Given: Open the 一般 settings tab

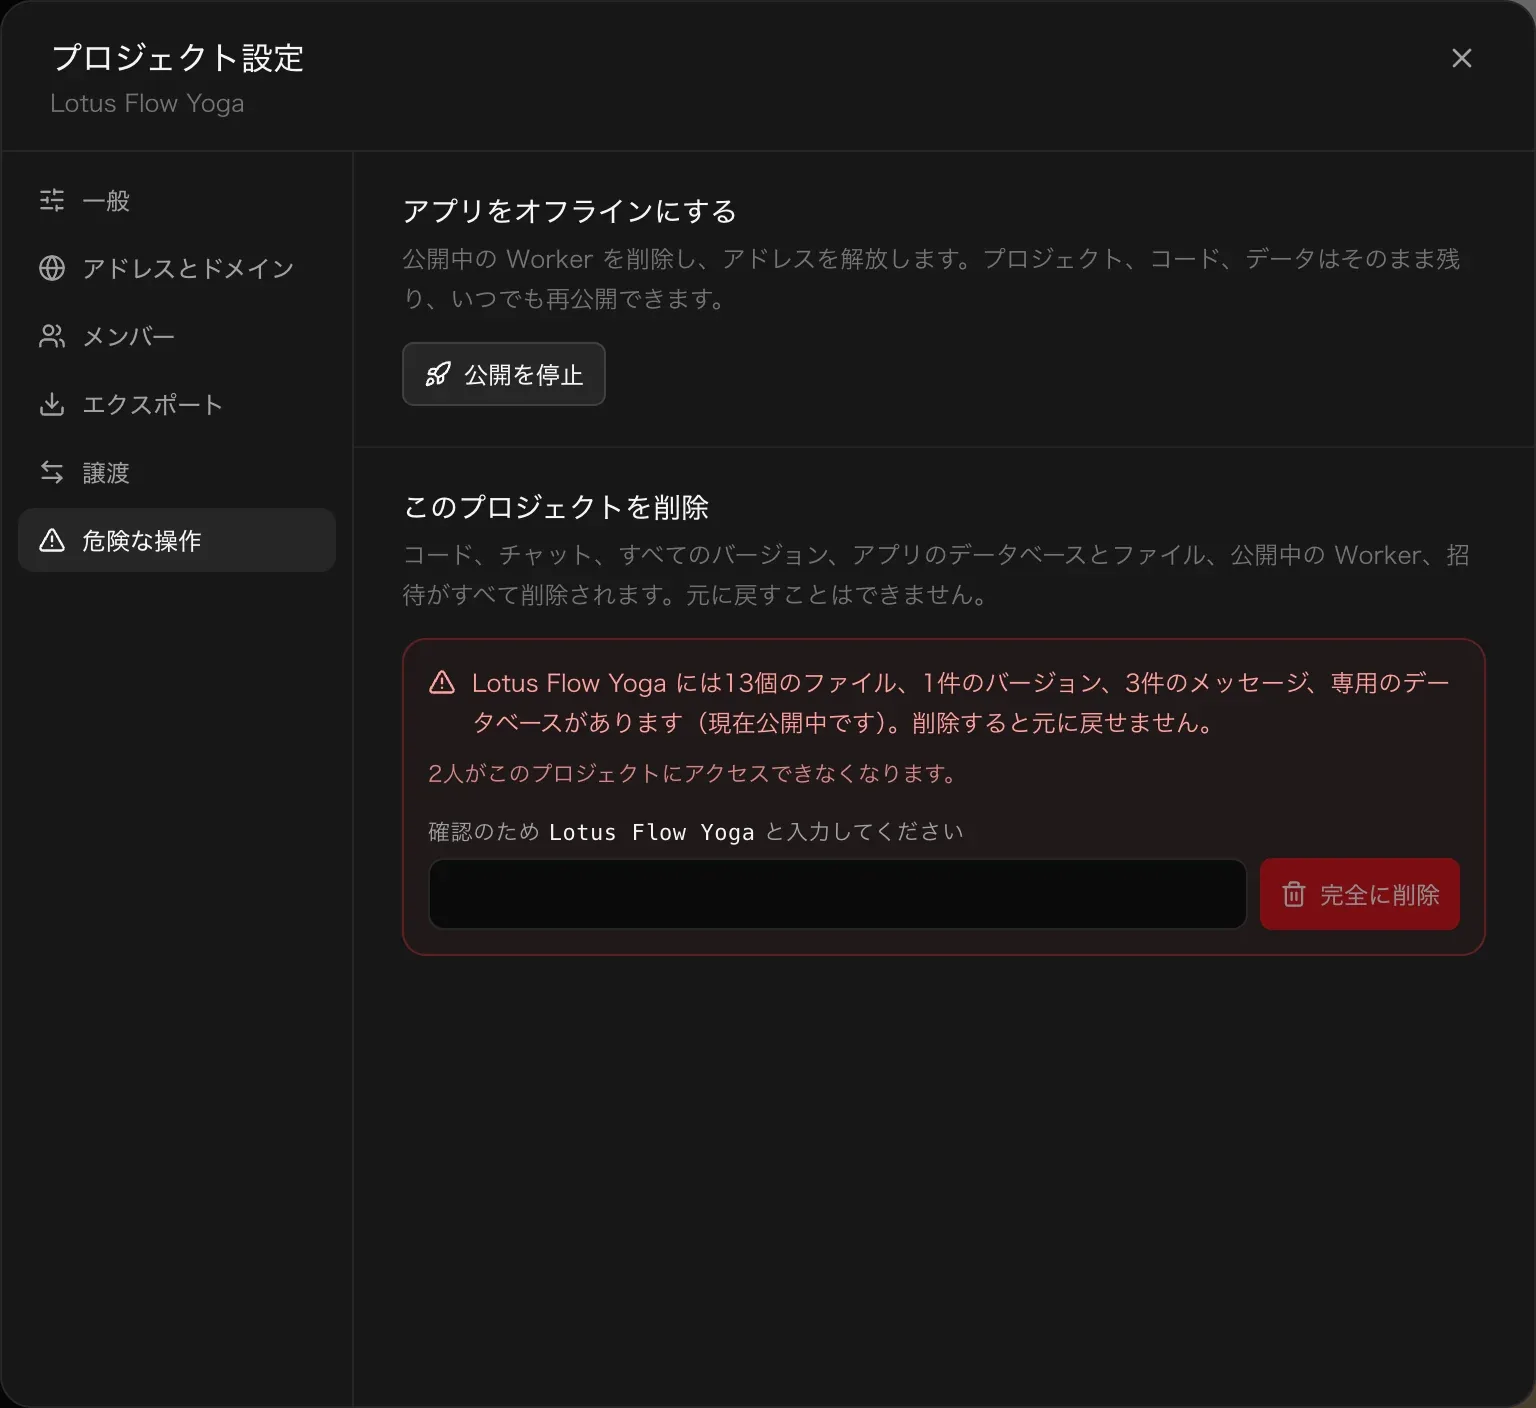Looking at the screenshot, I should pos(176,200).
